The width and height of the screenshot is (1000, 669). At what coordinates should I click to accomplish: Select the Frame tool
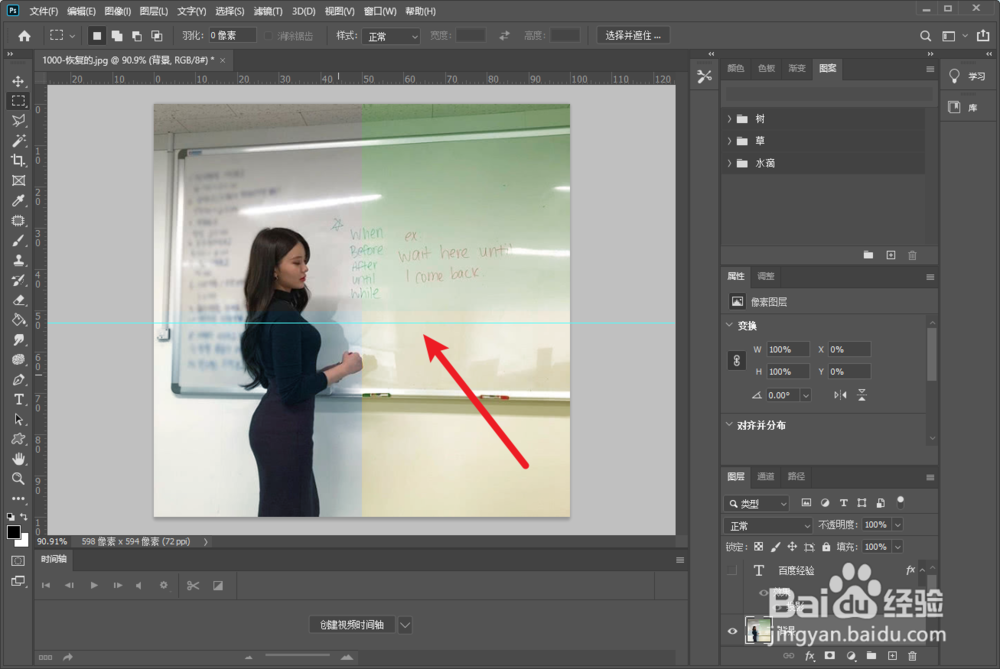pyautogui.click(x=18, y=180)
